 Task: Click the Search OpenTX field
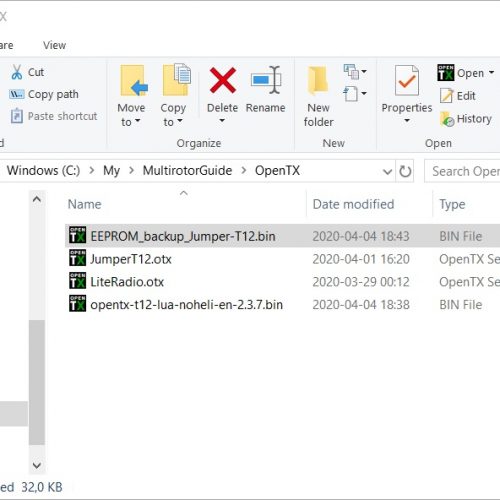(x=463, y=171)
